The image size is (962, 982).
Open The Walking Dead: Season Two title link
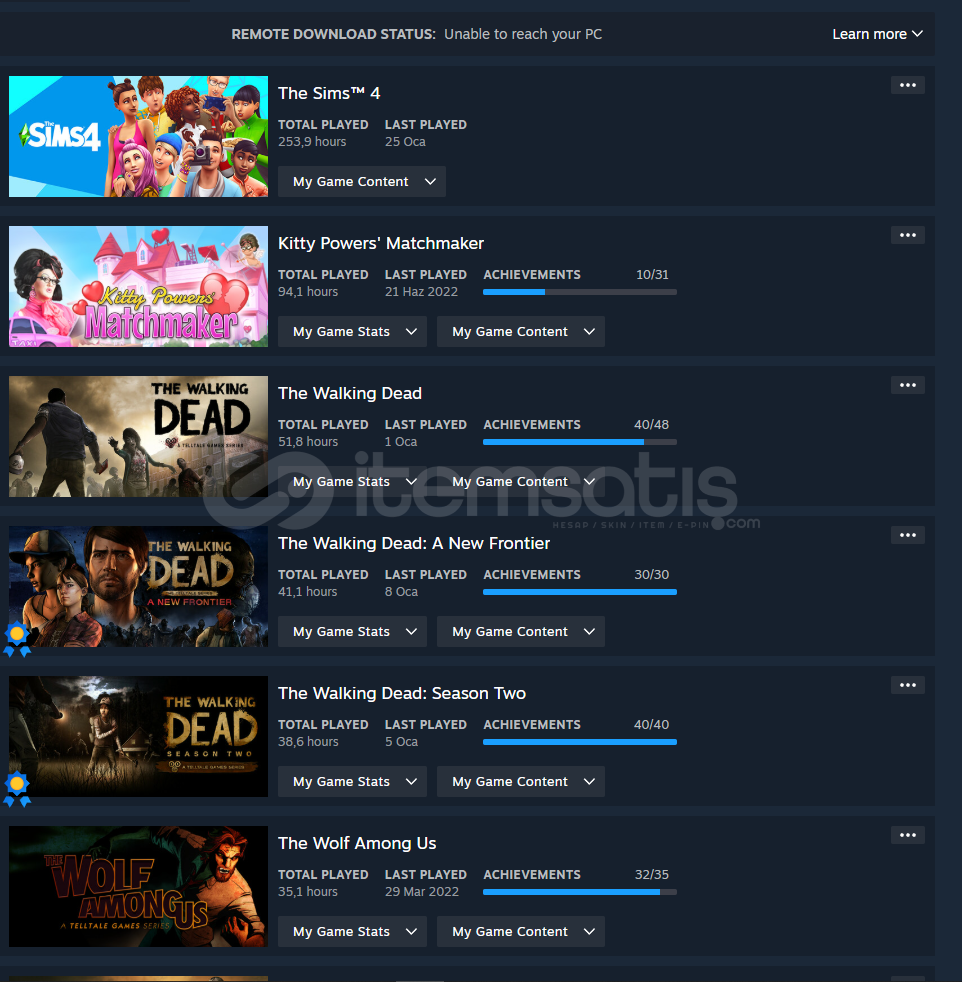[x=402, y=693]
